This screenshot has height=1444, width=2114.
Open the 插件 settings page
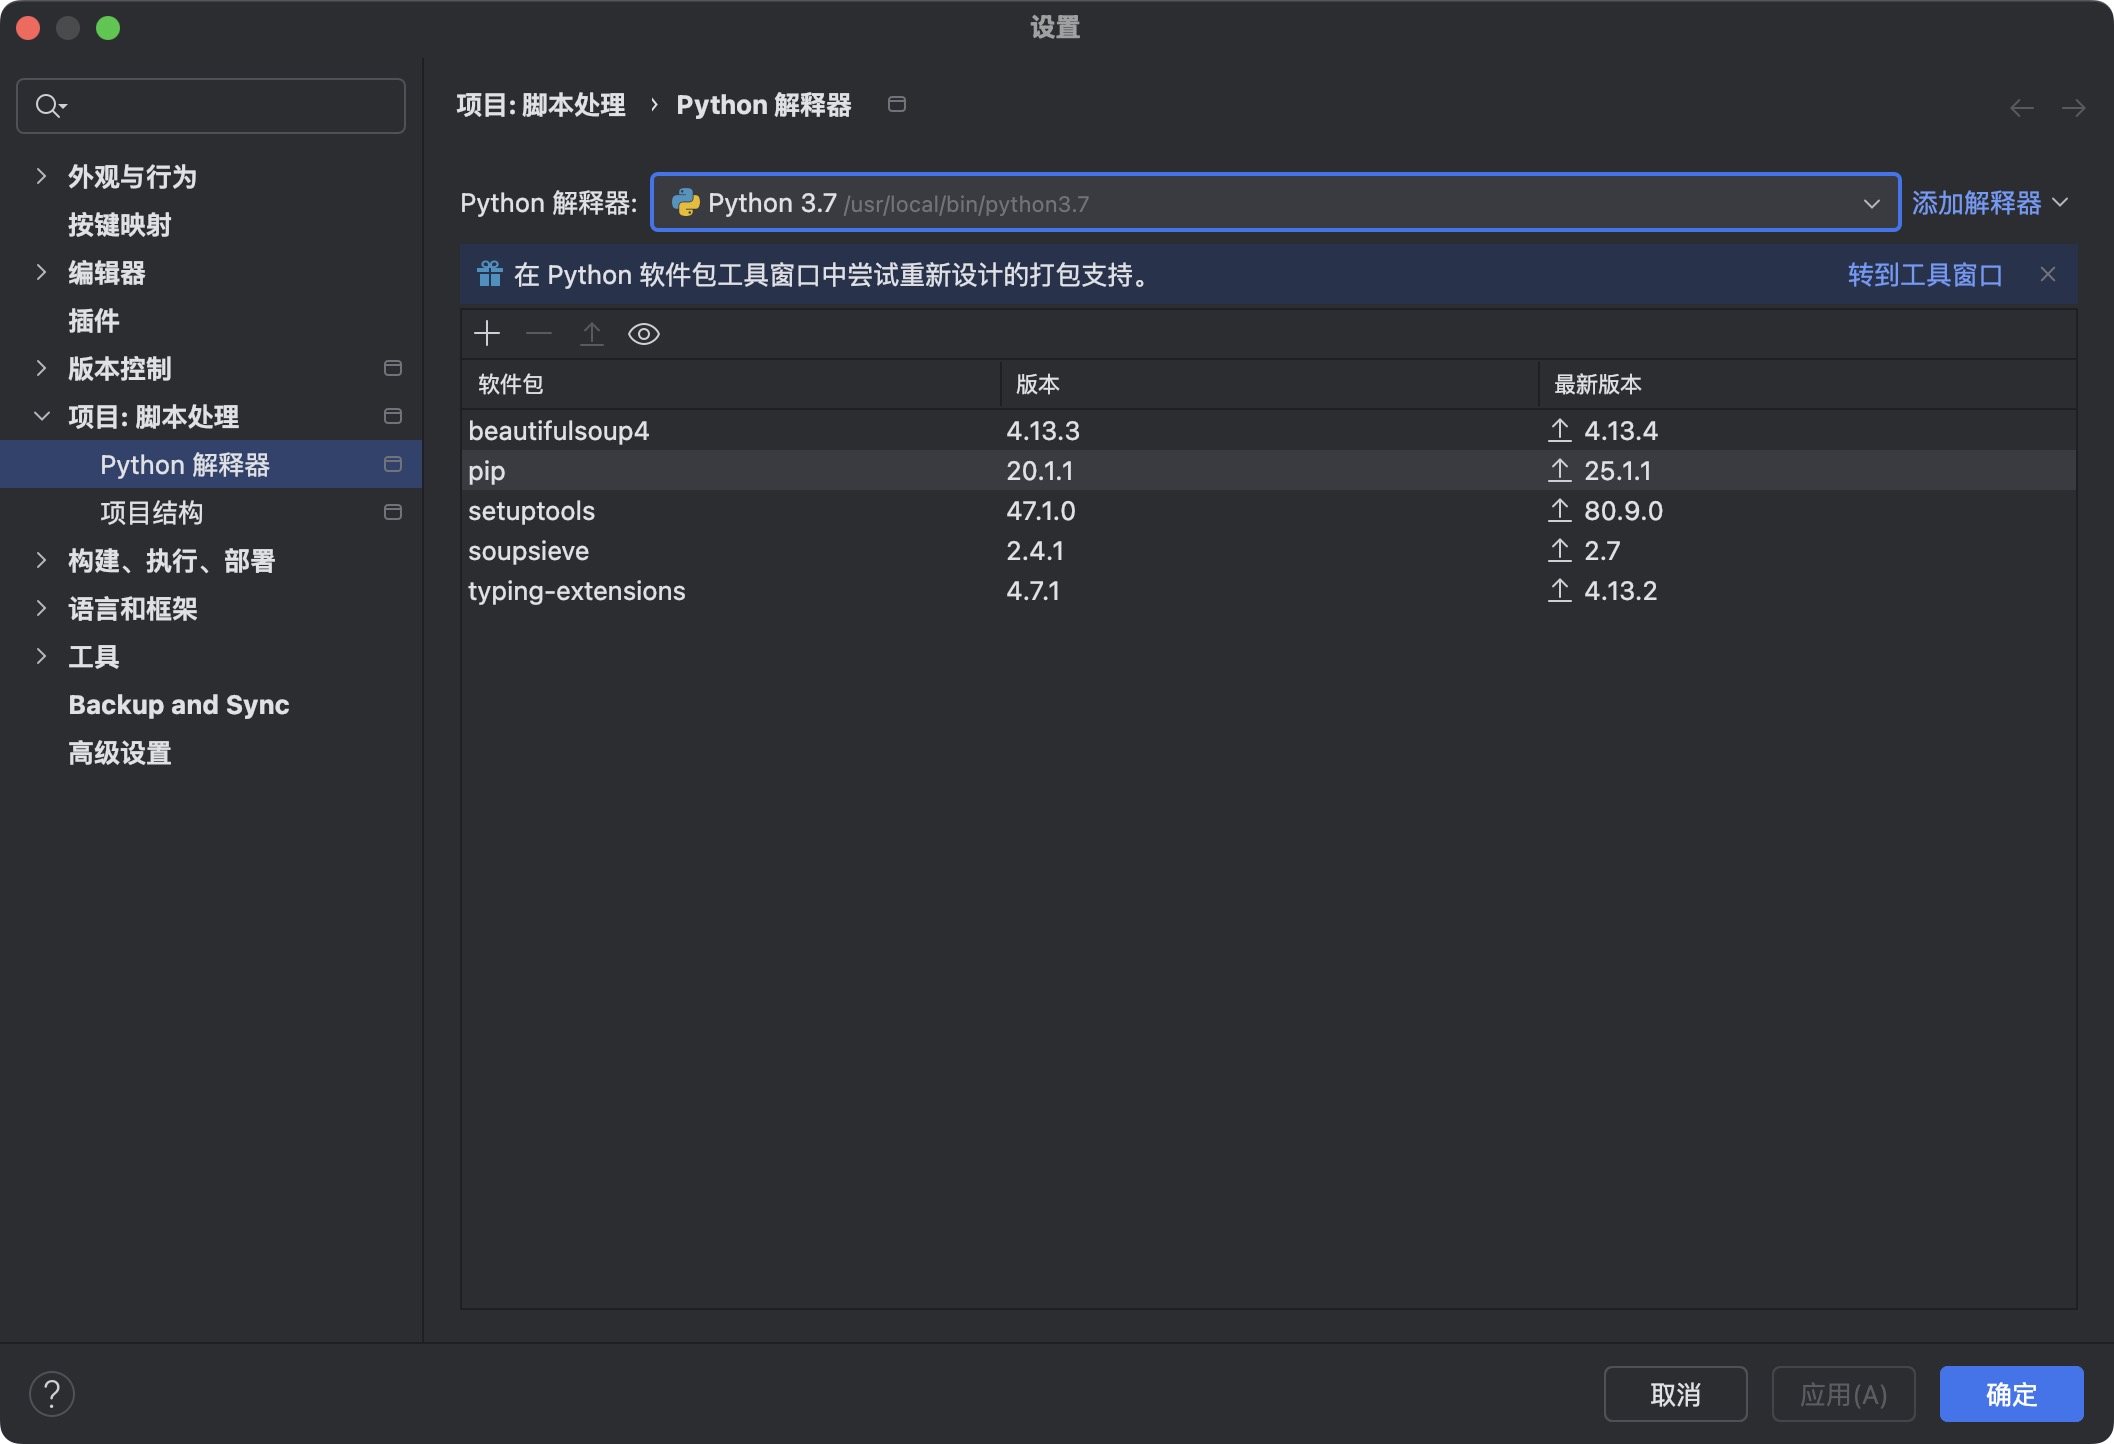(93, 321)
